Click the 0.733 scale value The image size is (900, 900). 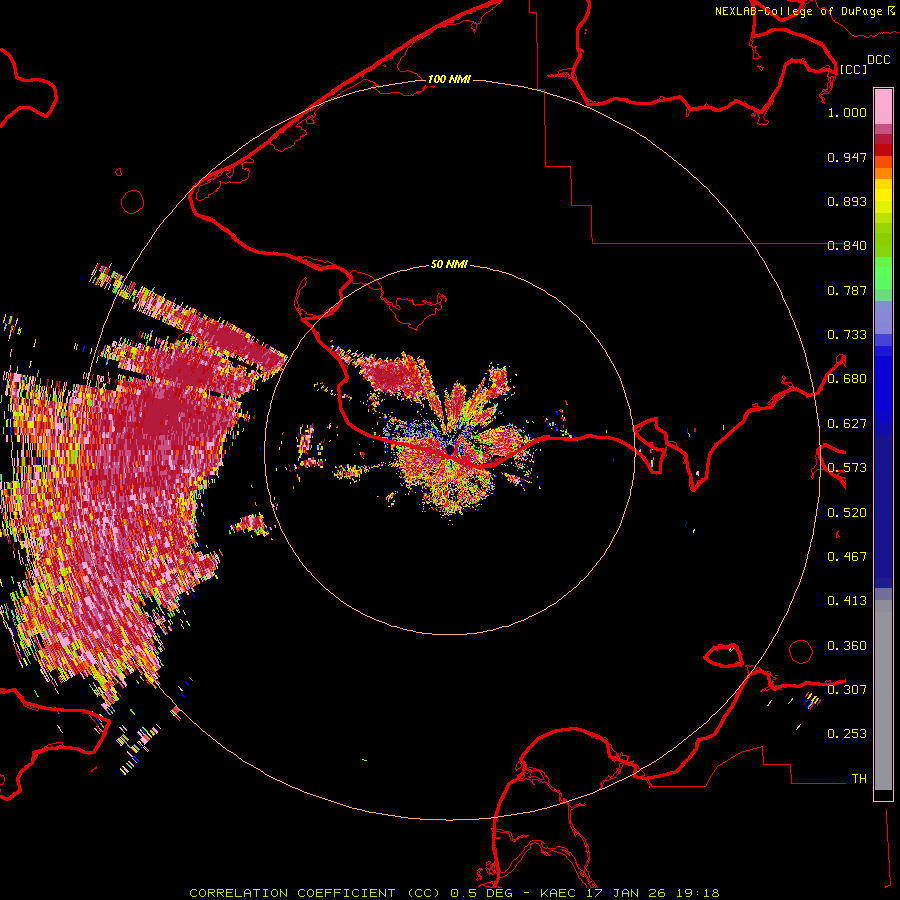click(847, 335)
